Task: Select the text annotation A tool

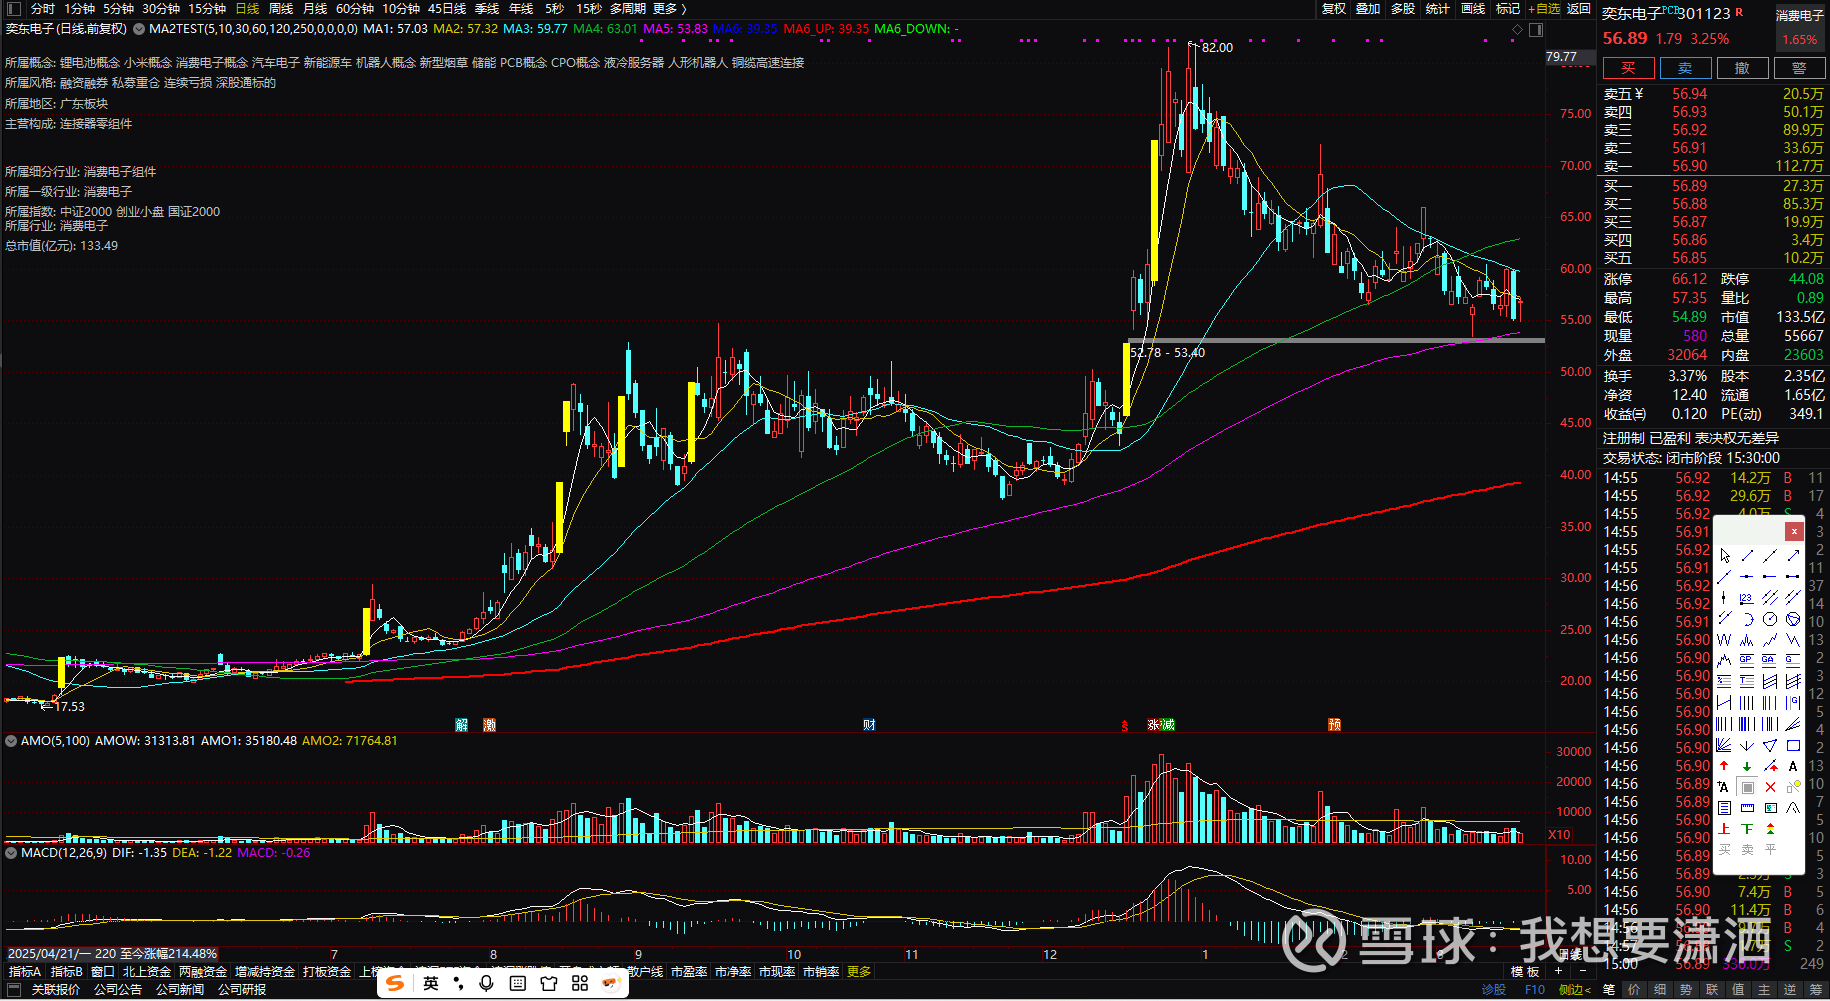Action: (1793, 766)
